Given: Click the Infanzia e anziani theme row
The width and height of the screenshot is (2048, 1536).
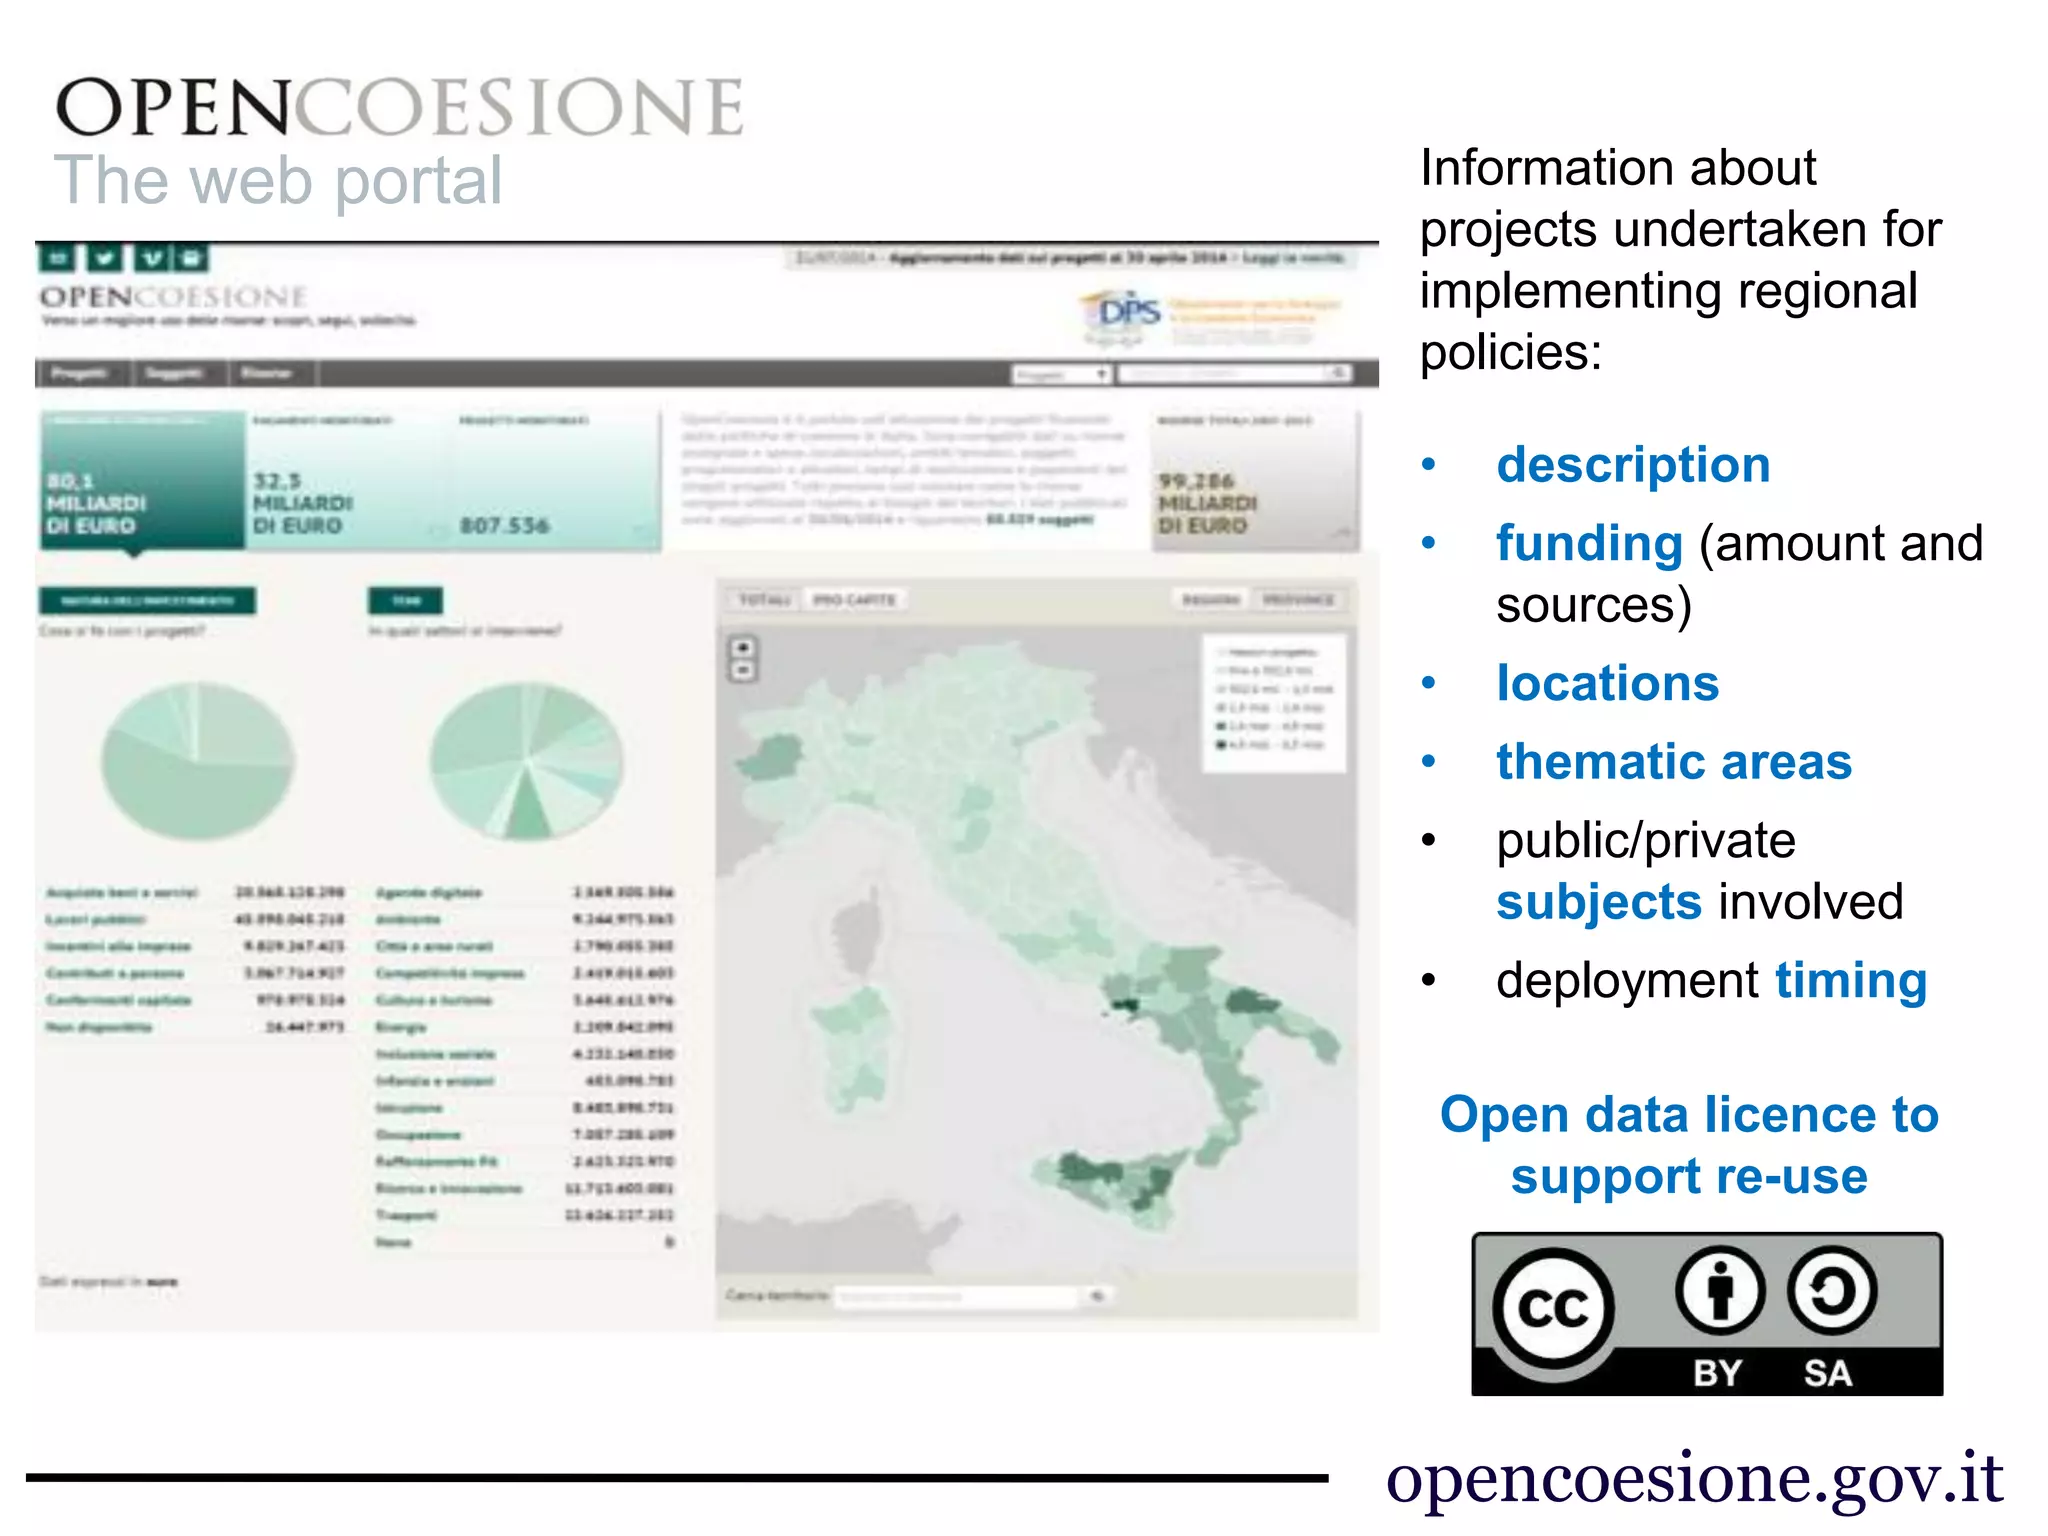Looking at the screenshot, I should point(525,1081).
